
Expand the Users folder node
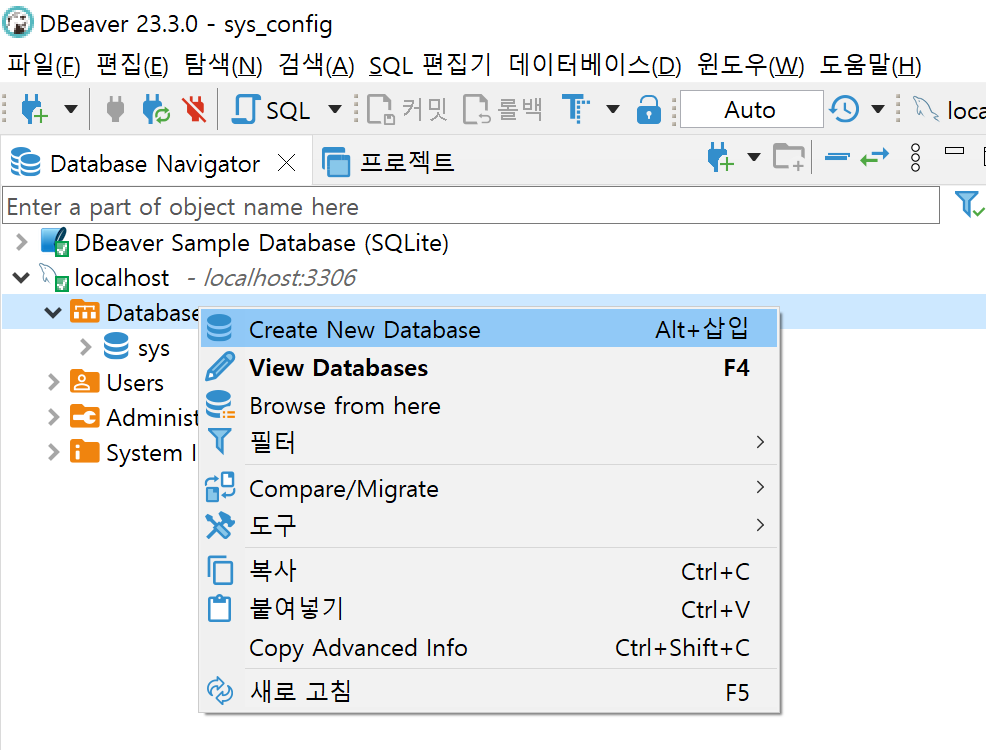click(54, 382)
